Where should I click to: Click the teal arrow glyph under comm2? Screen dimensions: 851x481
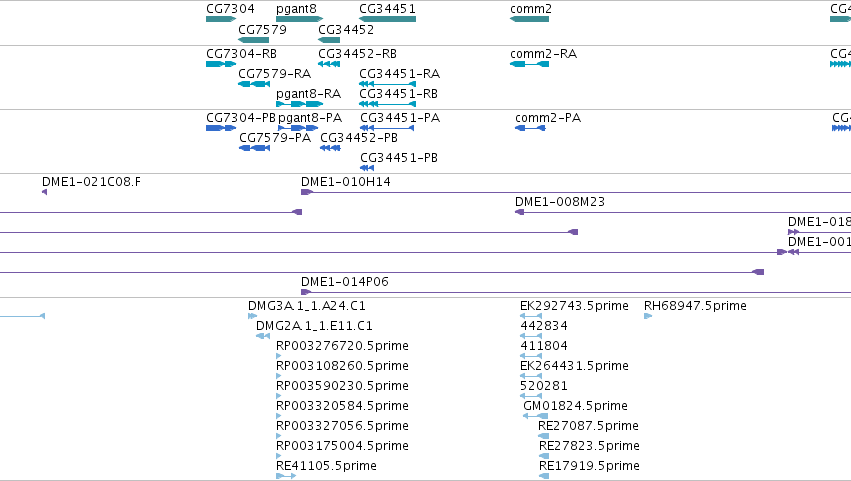pos(530,19)
